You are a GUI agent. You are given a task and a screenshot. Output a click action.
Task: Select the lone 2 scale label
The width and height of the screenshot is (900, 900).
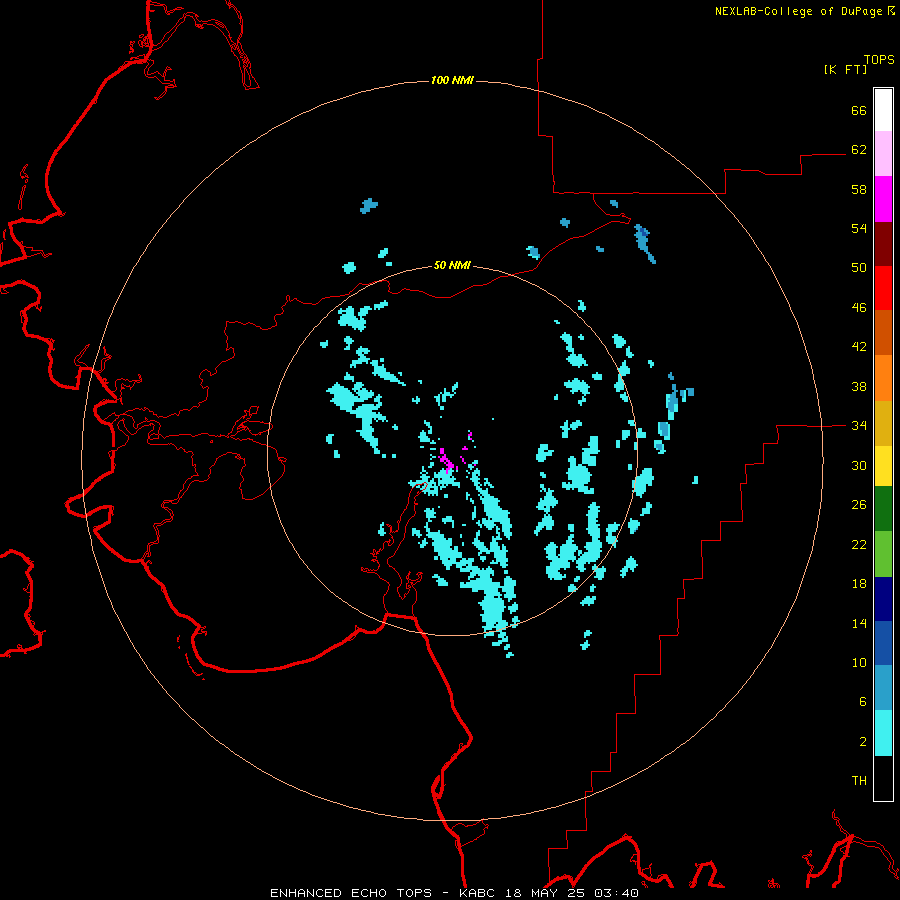pyautogui.click(x=863, y=741)
